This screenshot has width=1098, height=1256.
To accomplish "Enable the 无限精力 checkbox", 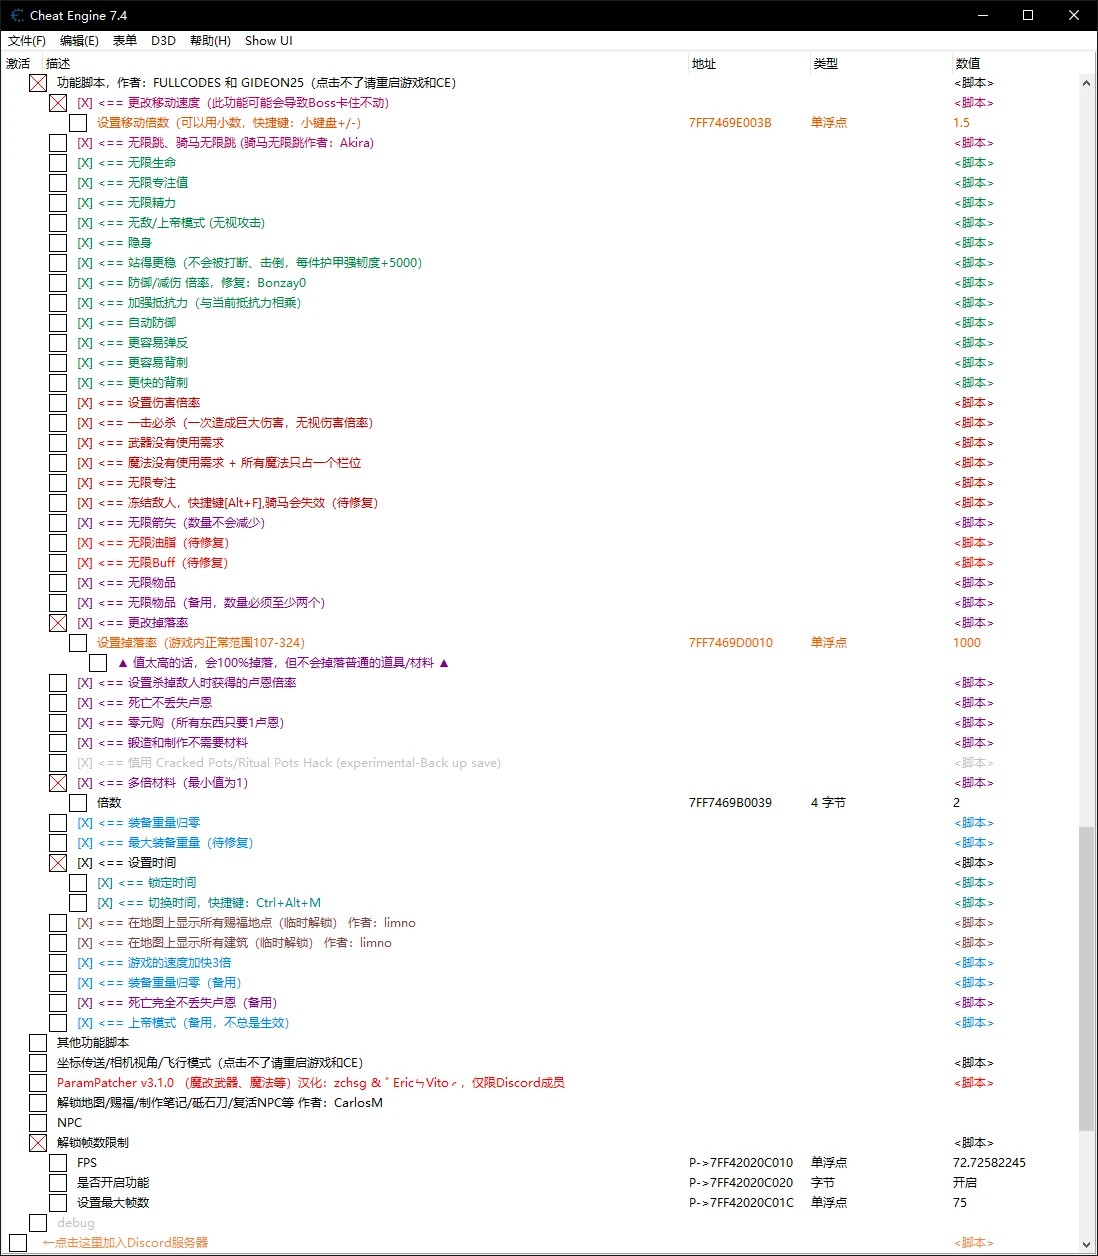I will point(58,203).
